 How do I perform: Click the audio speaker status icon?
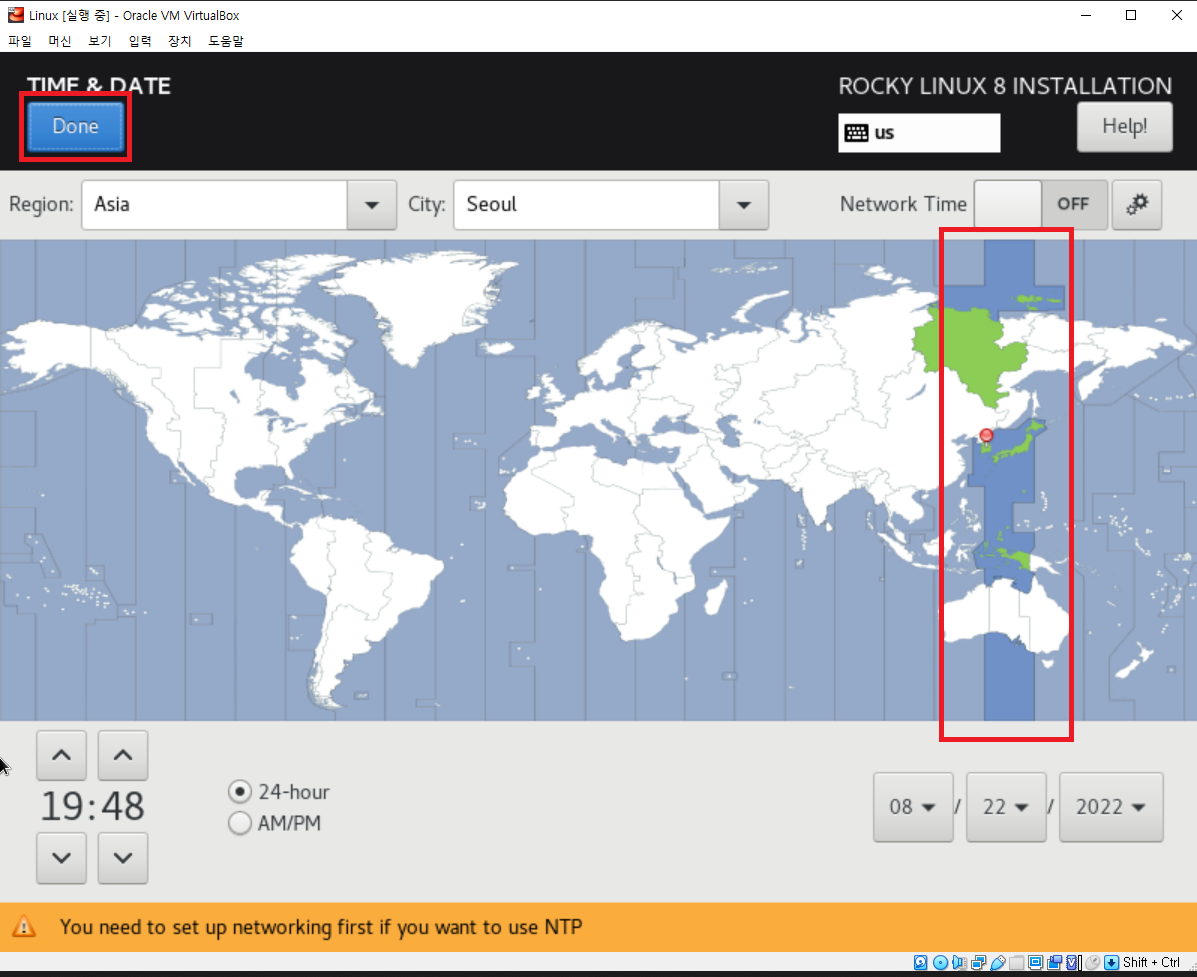pos(959,962)
